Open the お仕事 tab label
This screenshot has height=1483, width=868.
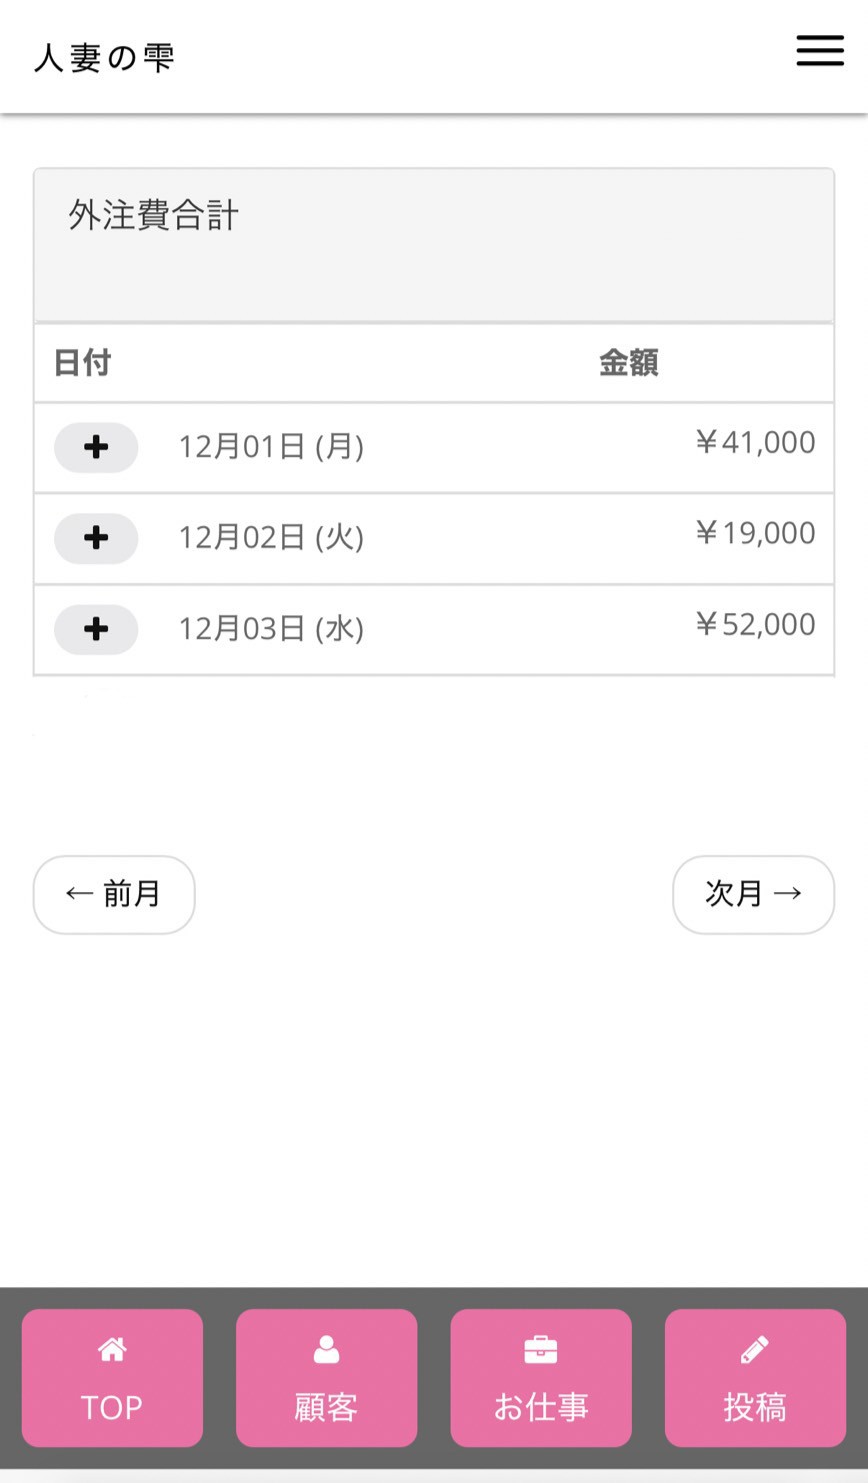[x=540, y=1407]
